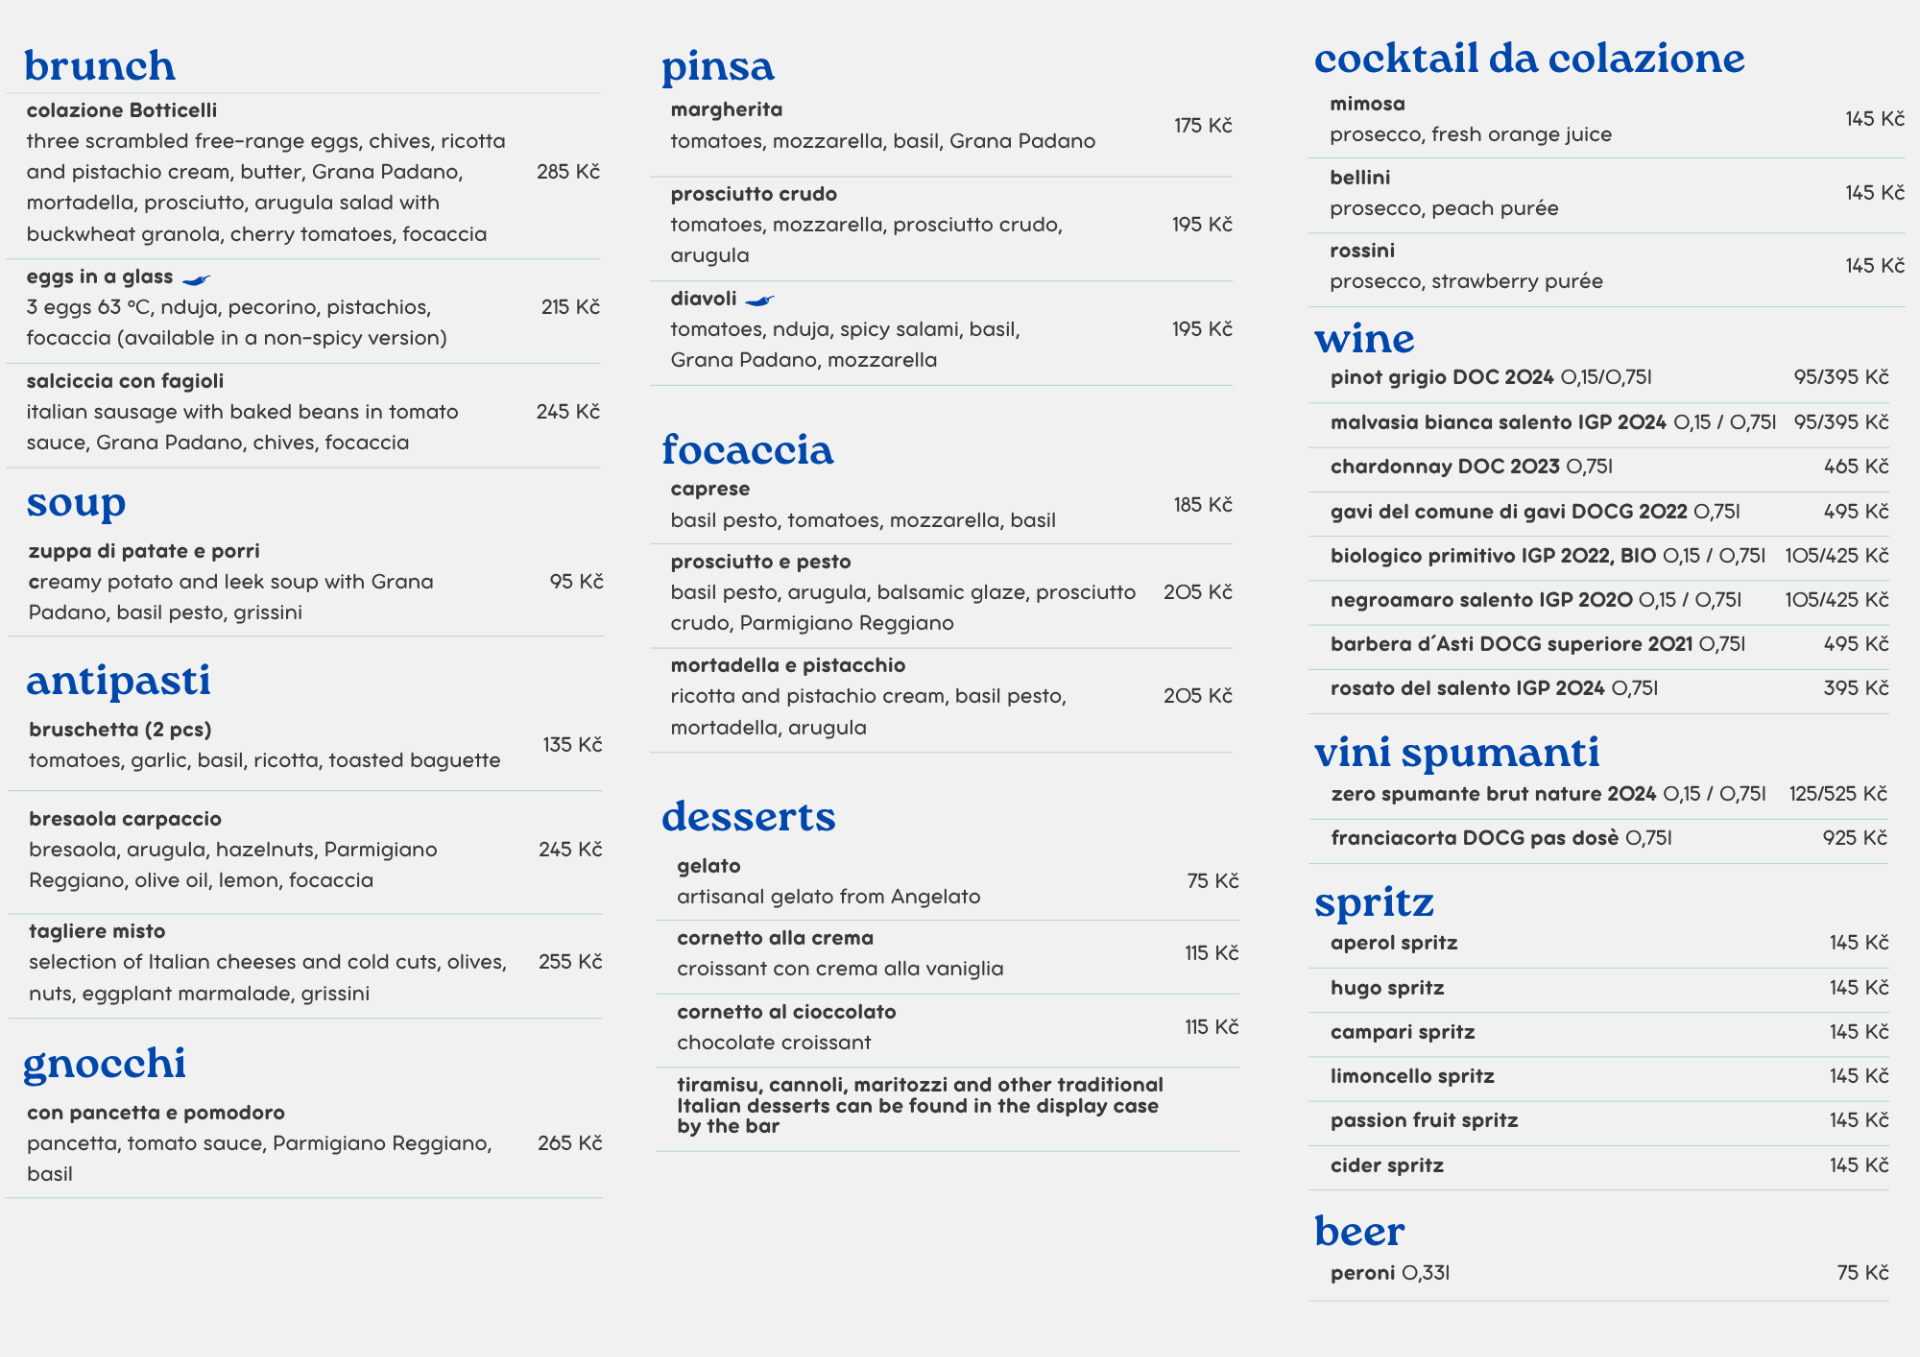This screenshot has width=1920, height=1357.
Task: Select the tagliere misto item name
Action: pos(96,931)
